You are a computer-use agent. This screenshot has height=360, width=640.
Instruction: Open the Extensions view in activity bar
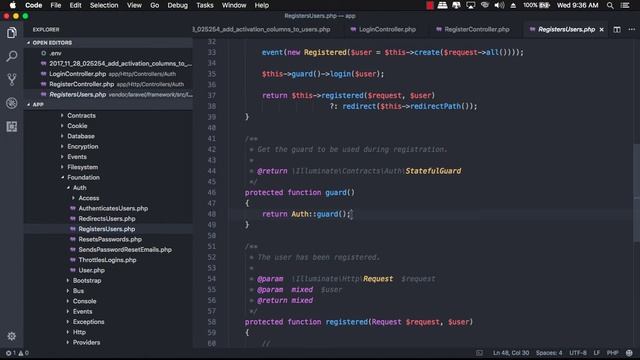point(11,127)
